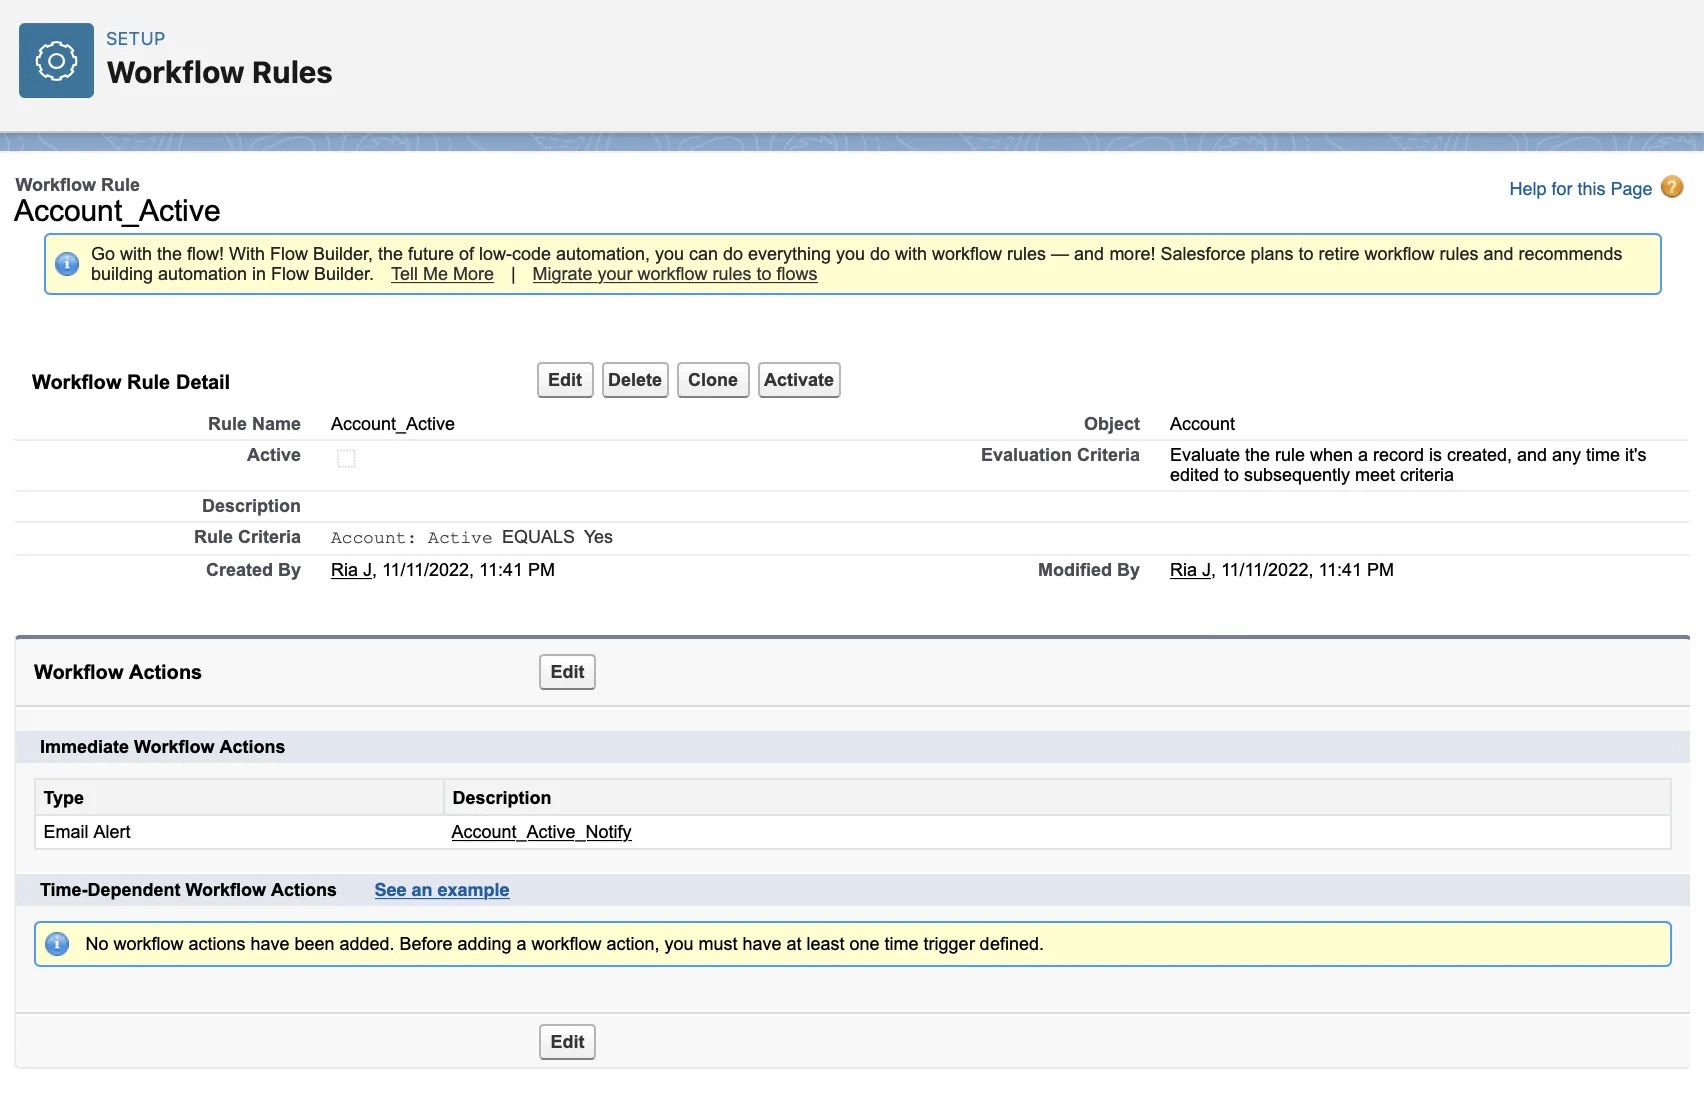
Task: Open Migrate your workflow rules to flows
Action: 675,274
